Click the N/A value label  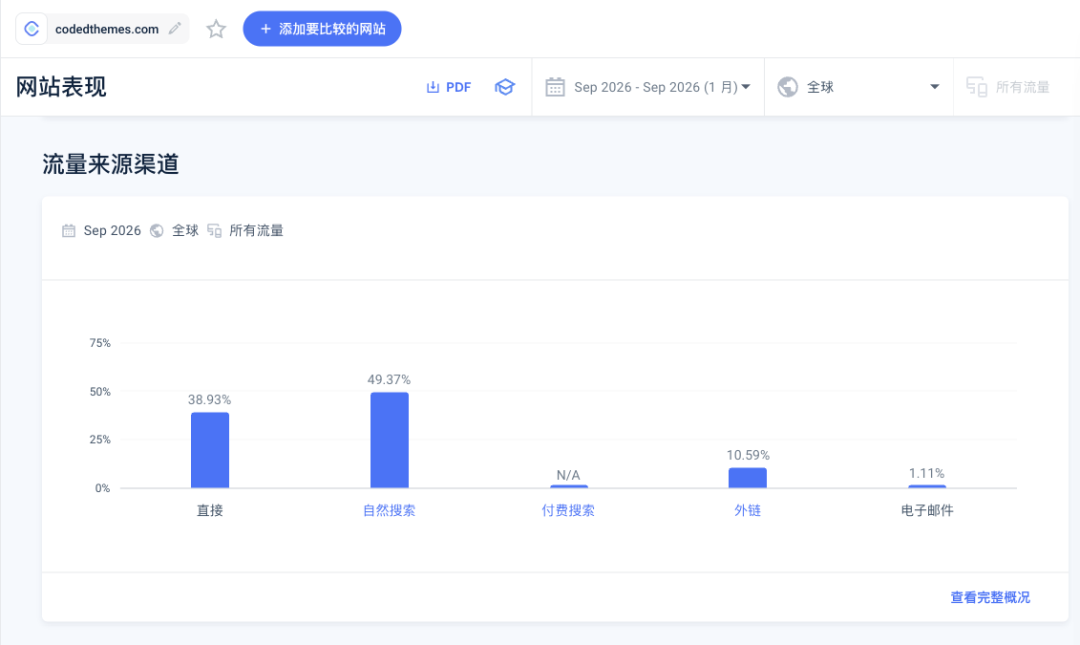(x=568, y=475)
